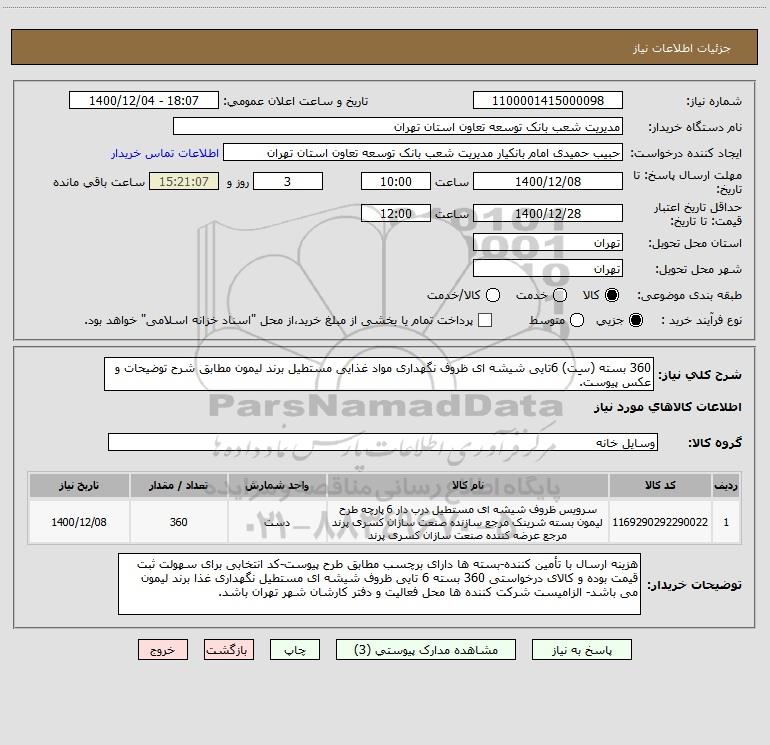This screenshot has width=770, height=745.
Task: Select the کالا/خدمت radio button
Action: (493, 295)
